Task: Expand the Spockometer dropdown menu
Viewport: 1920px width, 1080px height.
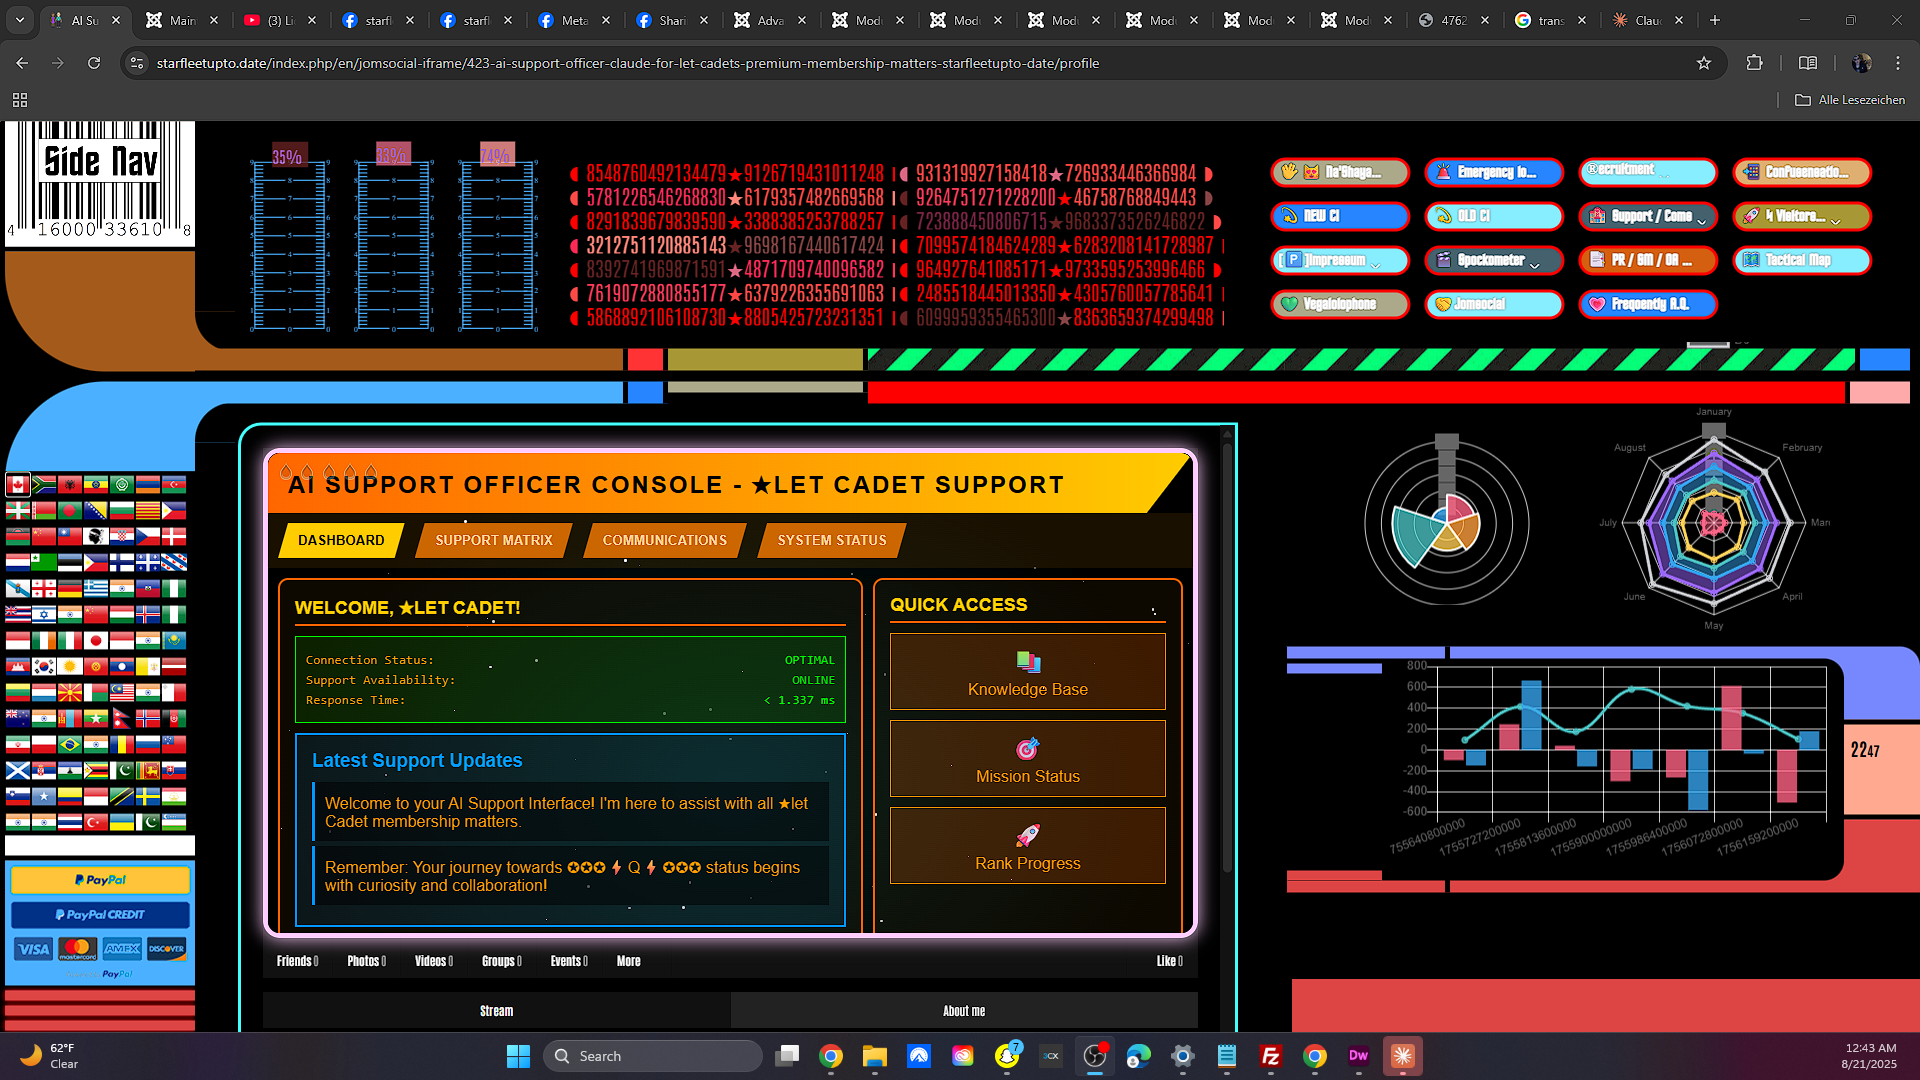Action: click(1493, 260)
